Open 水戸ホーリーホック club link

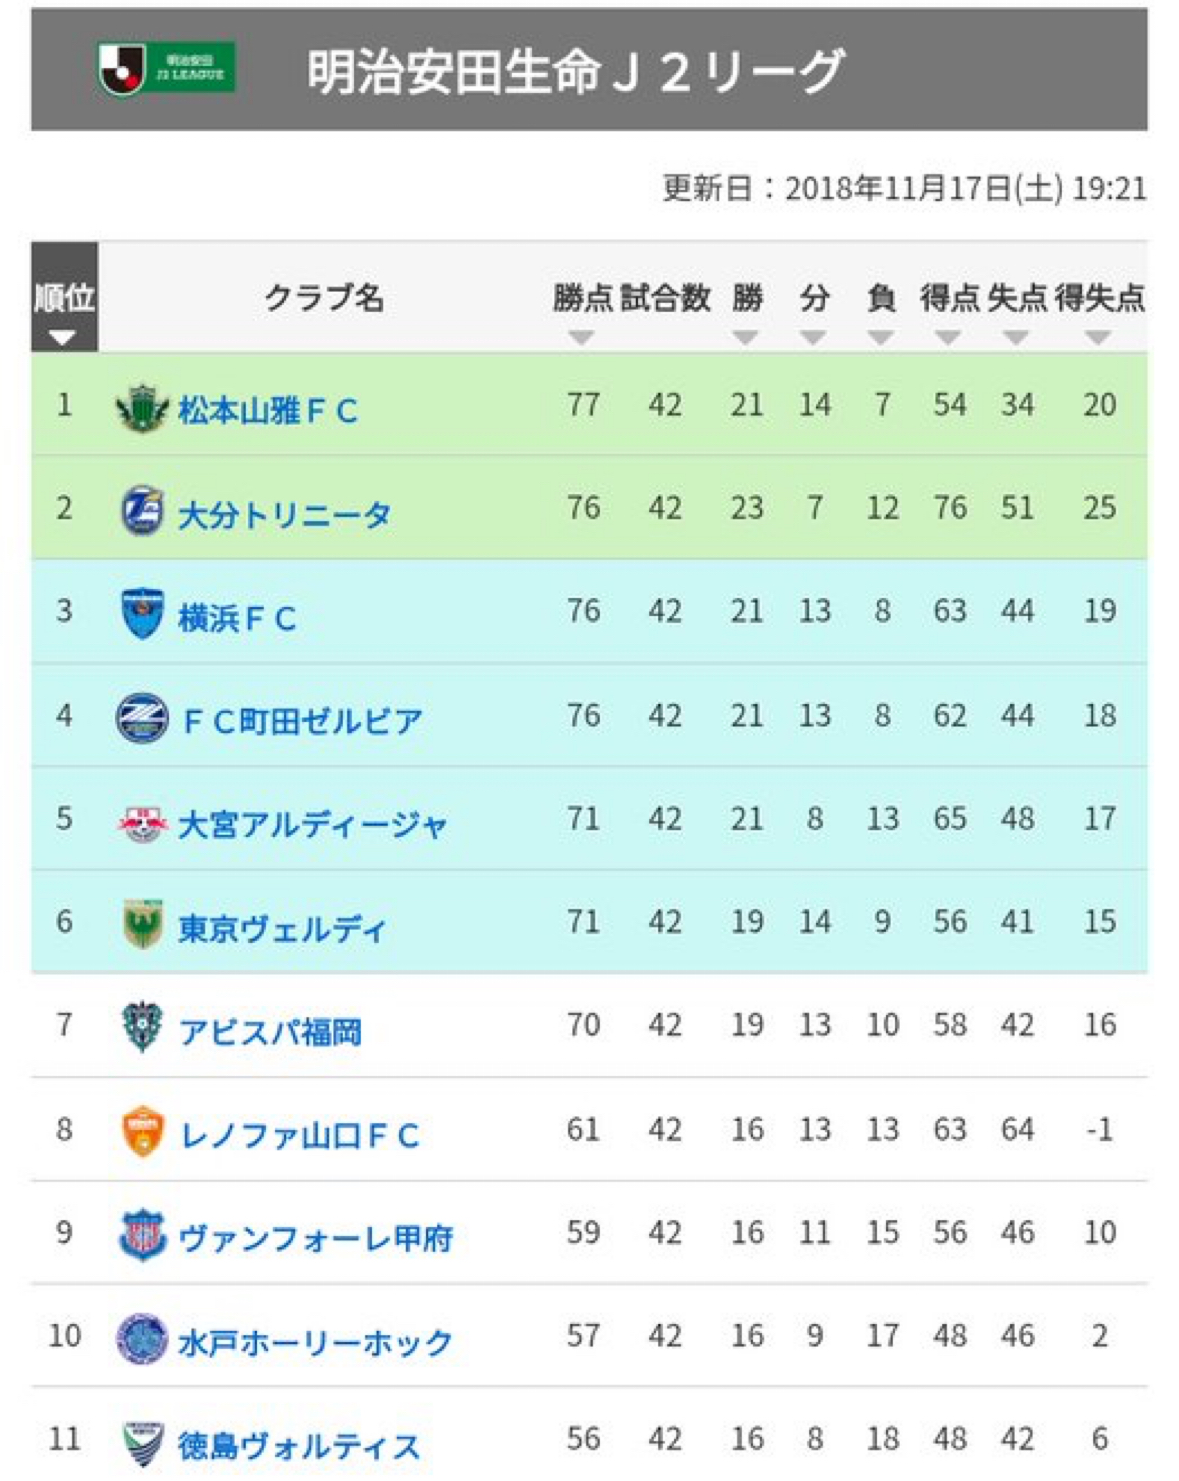pyautogui.click(x=315, y=1341)
